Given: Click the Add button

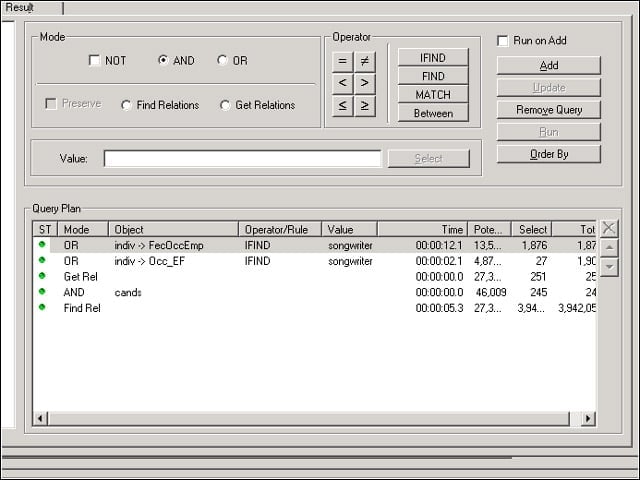Looking at the screenshot, I should point(549,65).
